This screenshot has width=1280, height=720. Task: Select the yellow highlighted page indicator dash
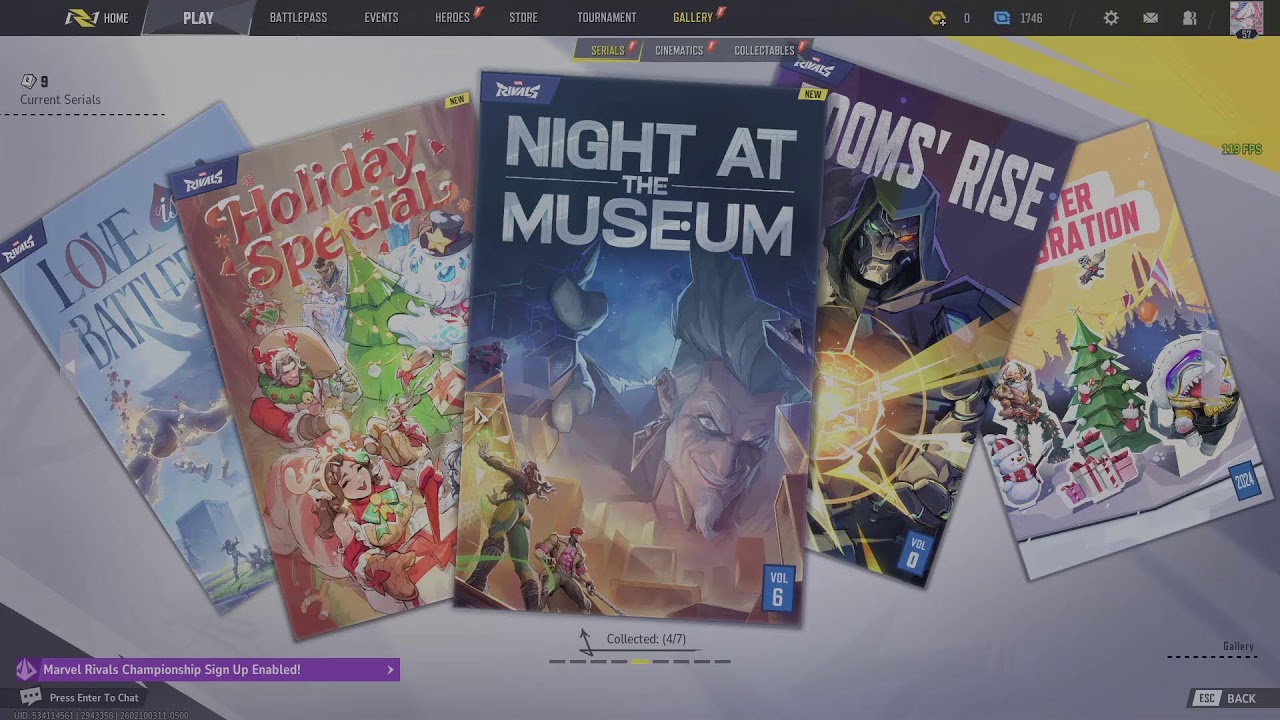(x=640, y=661)
